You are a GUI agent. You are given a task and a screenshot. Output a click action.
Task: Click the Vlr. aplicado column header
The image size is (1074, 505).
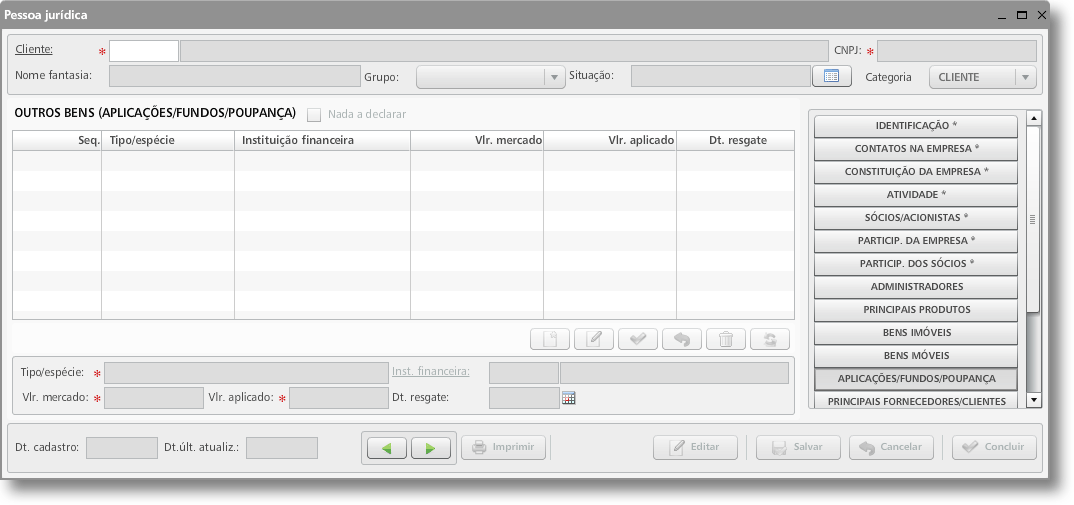[x=610, y=140]
